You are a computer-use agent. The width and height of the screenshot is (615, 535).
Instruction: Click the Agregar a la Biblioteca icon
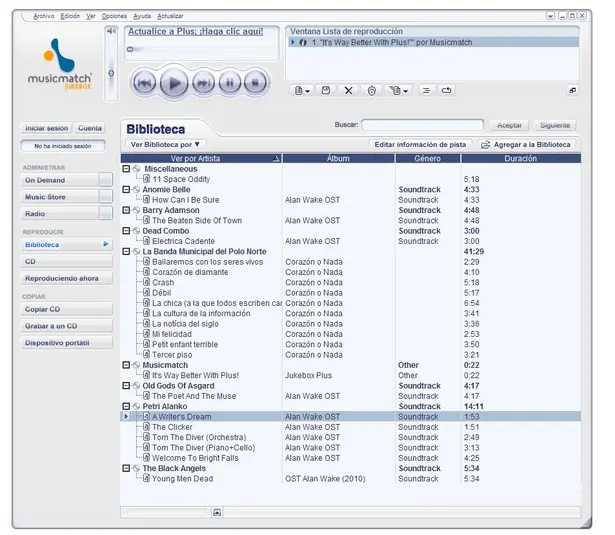pos(486,145)
